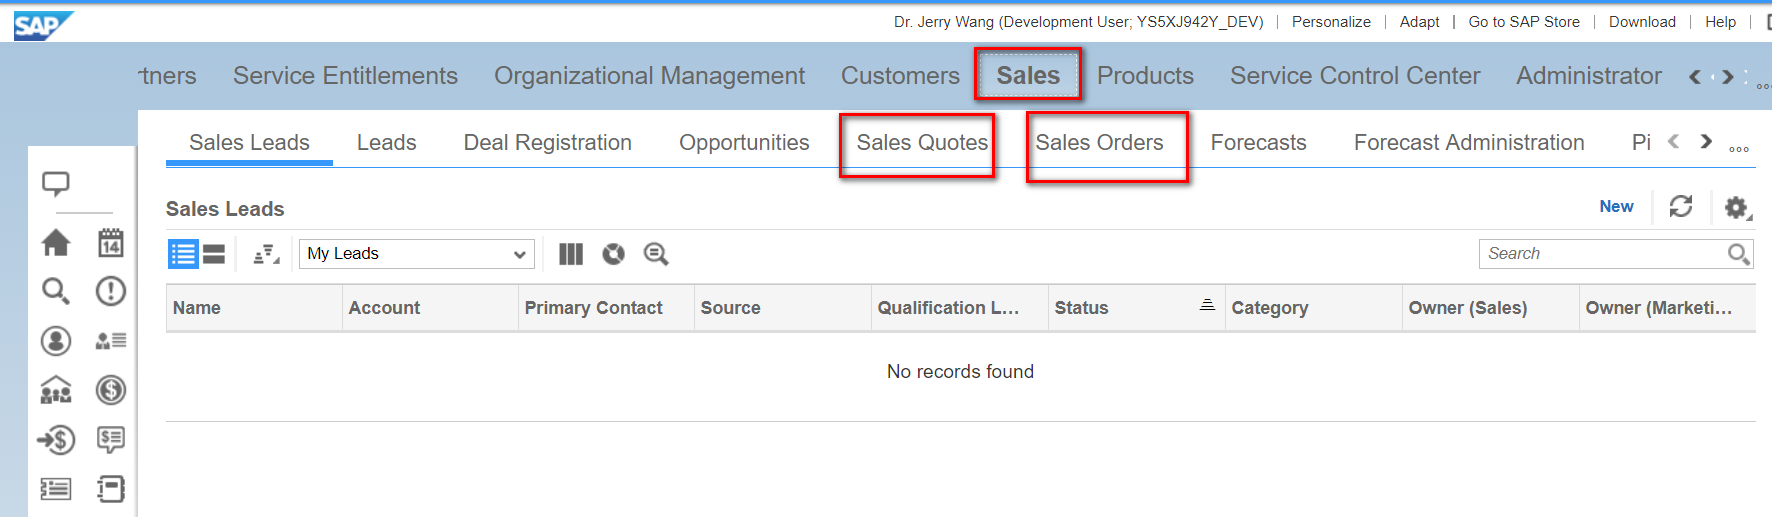Click the Adapt link

pos(1419,22)
